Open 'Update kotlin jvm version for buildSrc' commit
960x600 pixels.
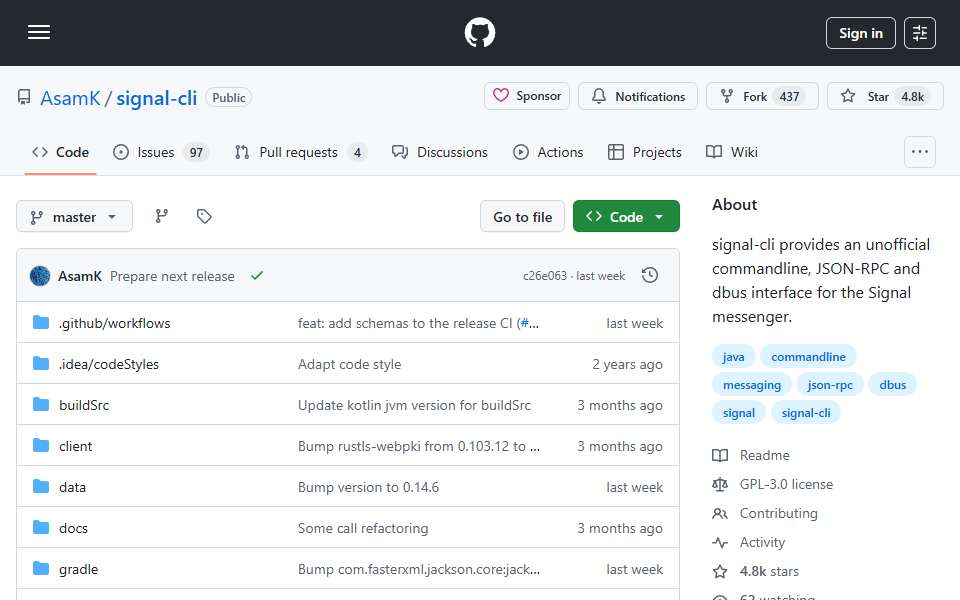pos(414,405)
